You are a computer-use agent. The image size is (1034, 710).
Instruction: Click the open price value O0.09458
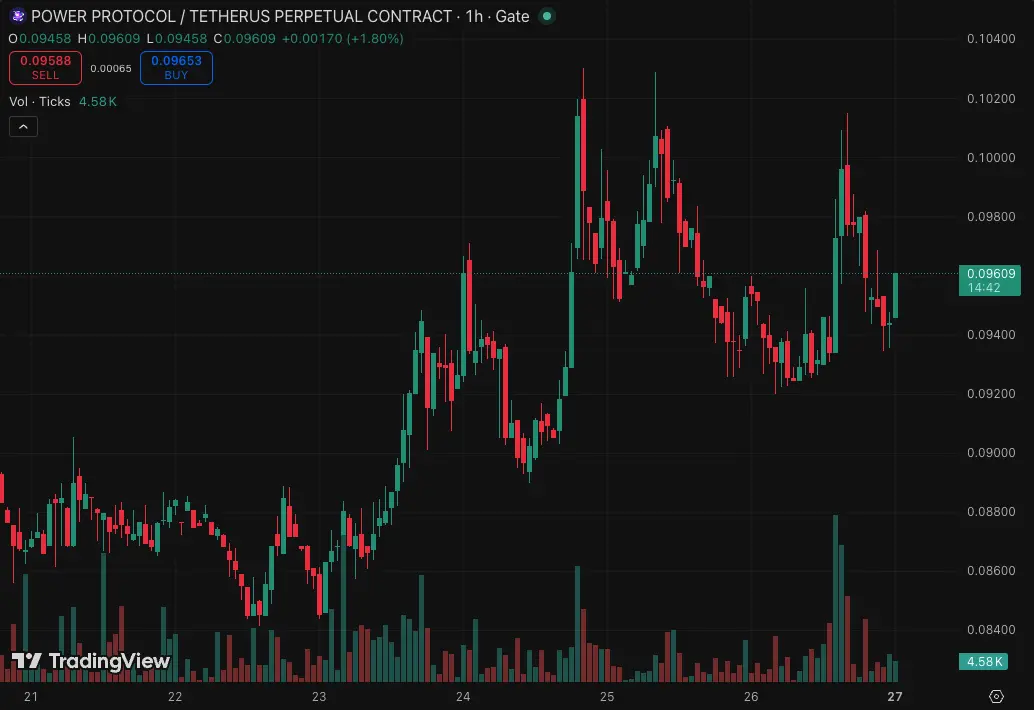(x=40, y=39)
